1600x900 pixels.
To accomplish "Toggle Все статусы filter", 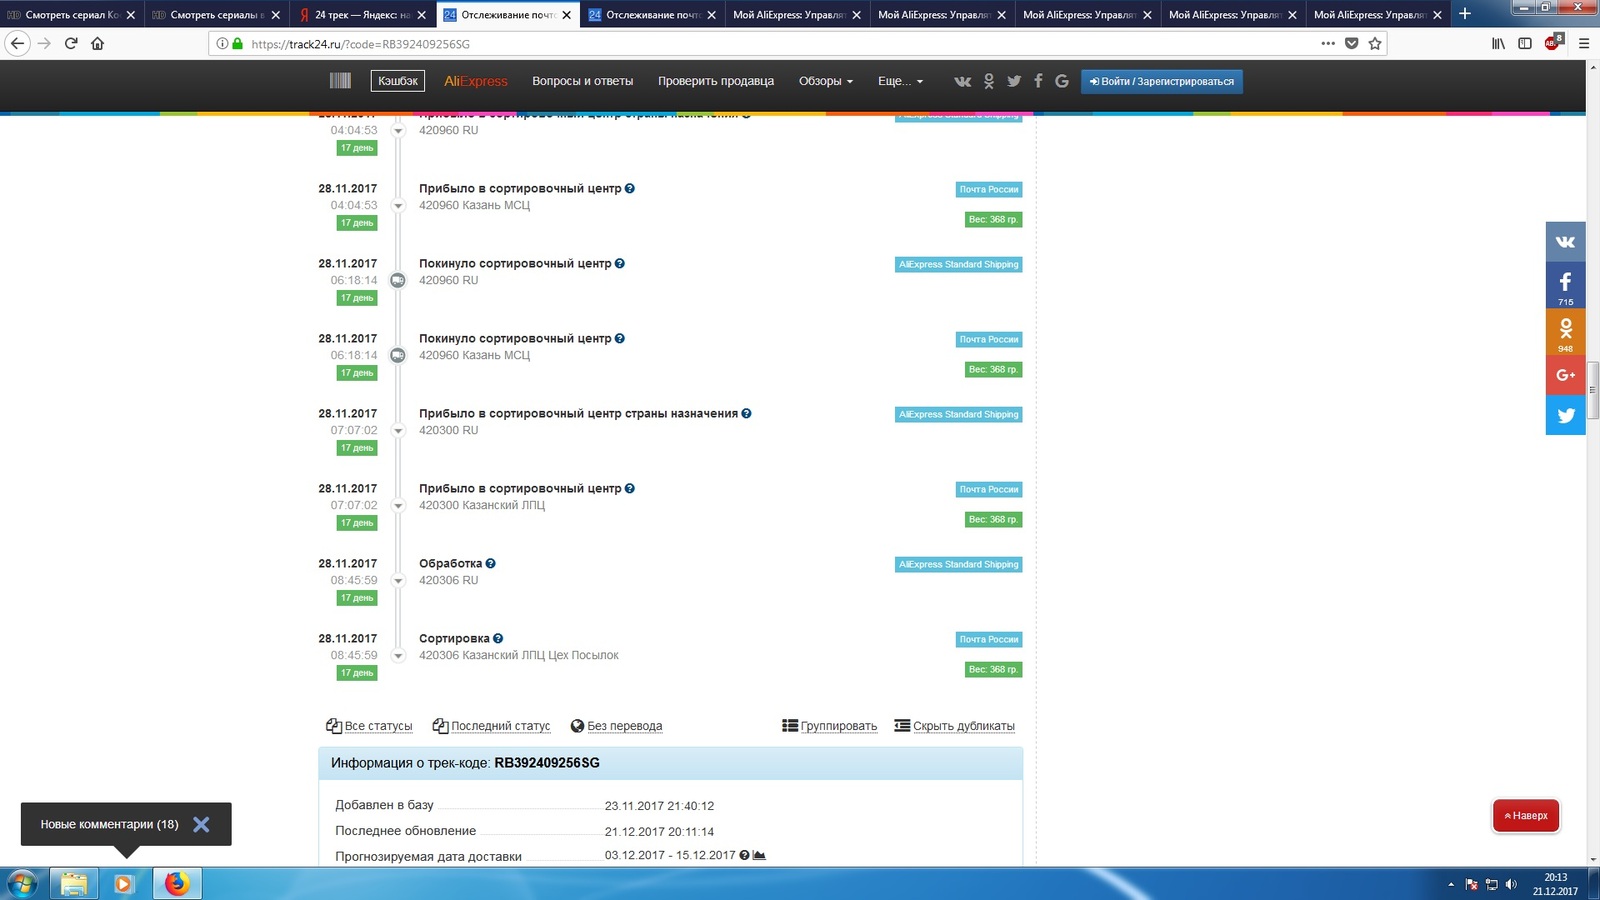I will [369, 726].
